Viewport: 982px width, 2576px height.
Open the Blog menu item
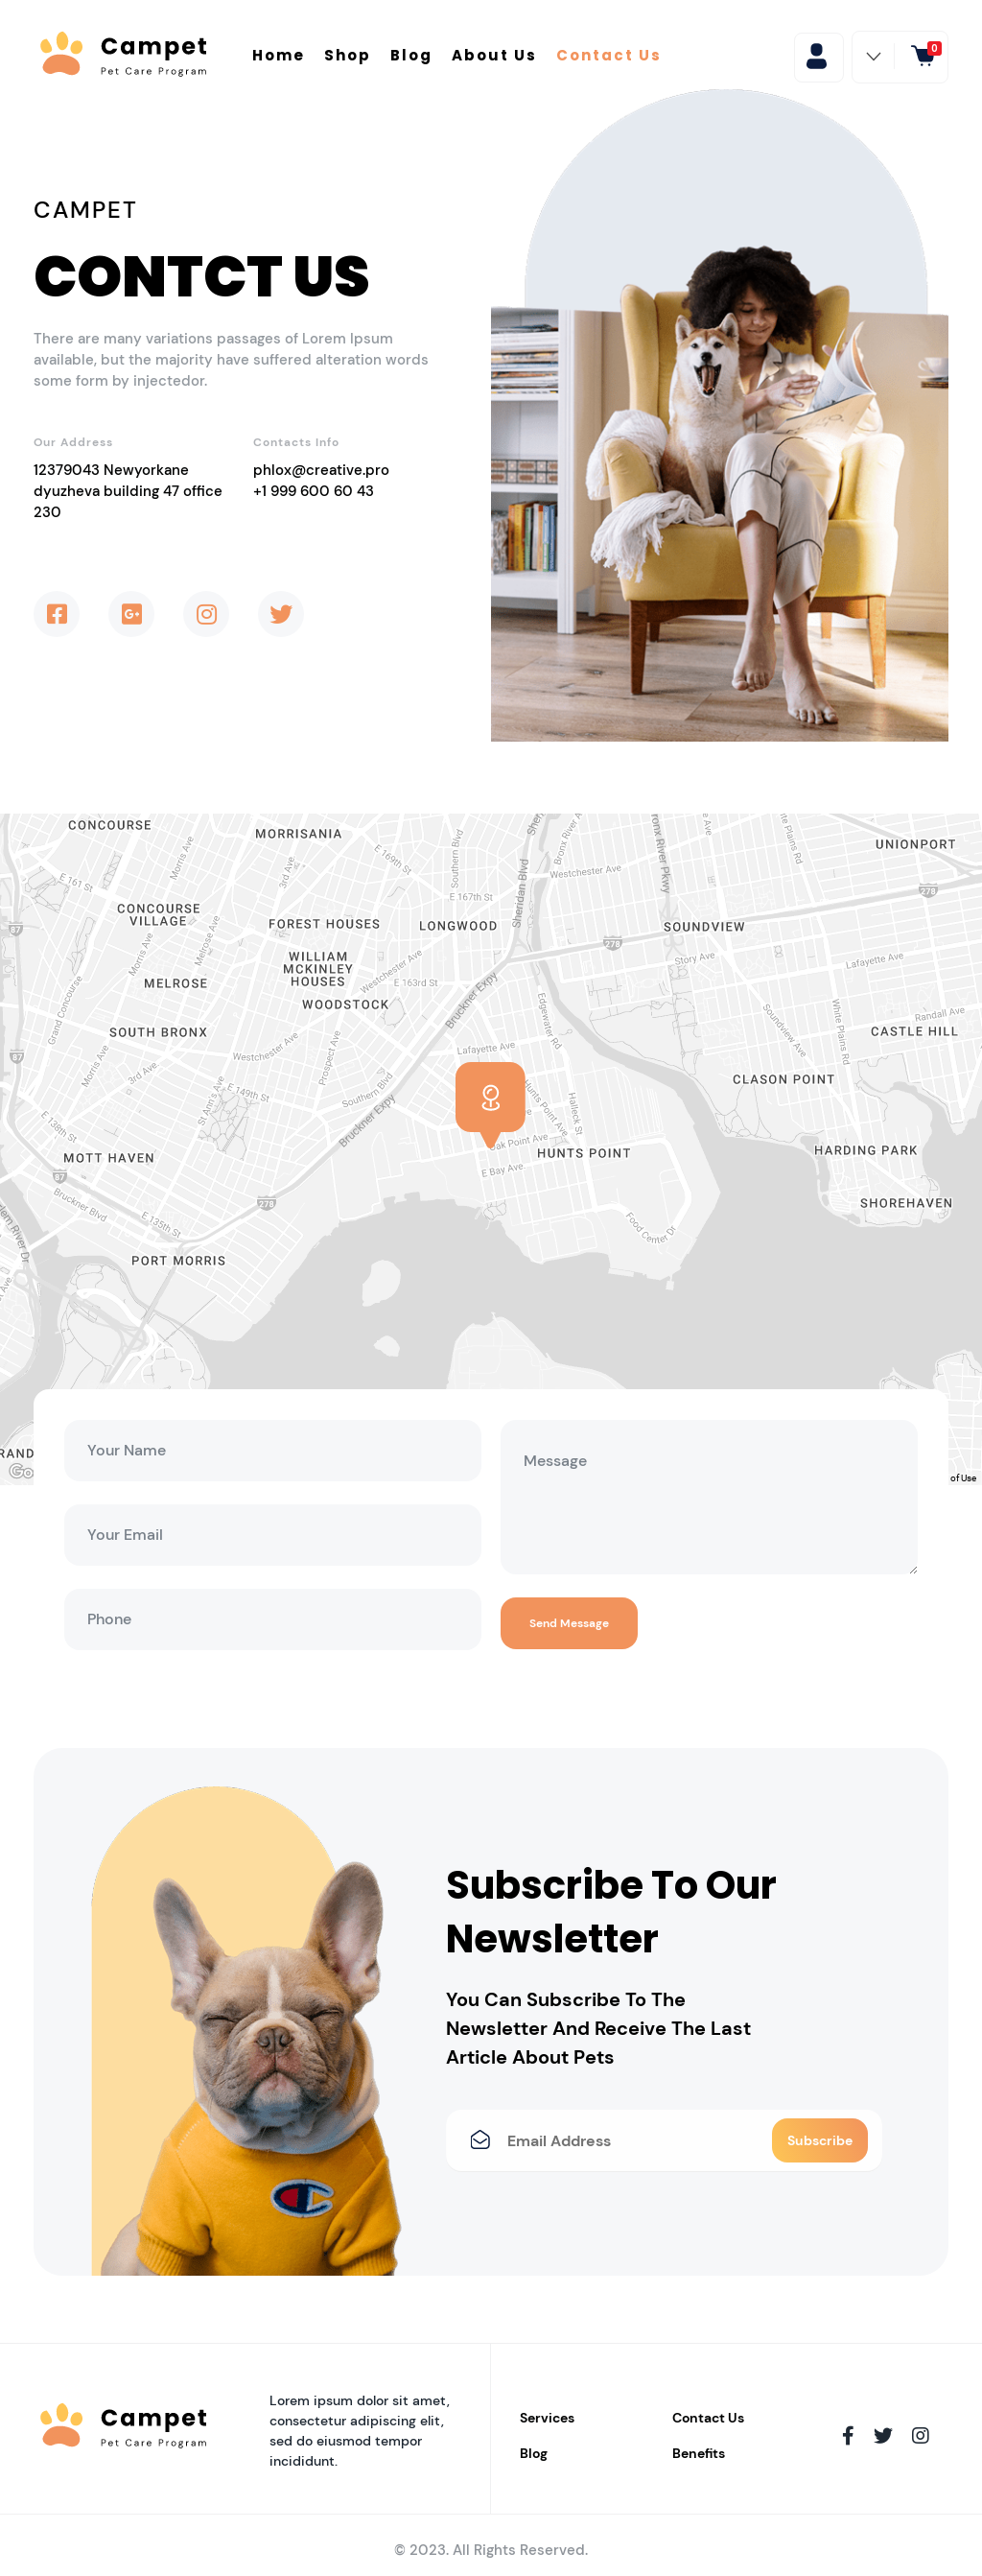(410, 56)
